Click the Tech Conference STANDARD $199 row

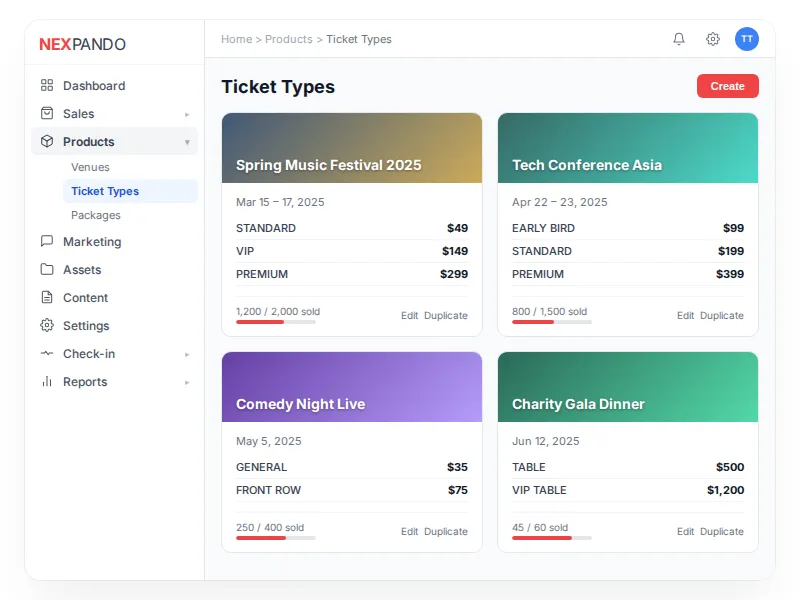(x=628, y=251)
